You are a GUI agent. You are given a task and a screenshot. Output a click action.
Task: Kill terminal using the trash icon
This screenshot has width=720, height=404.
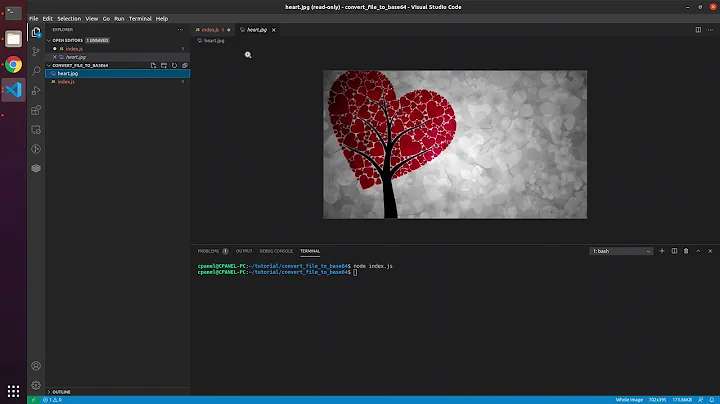click(686, 251)
